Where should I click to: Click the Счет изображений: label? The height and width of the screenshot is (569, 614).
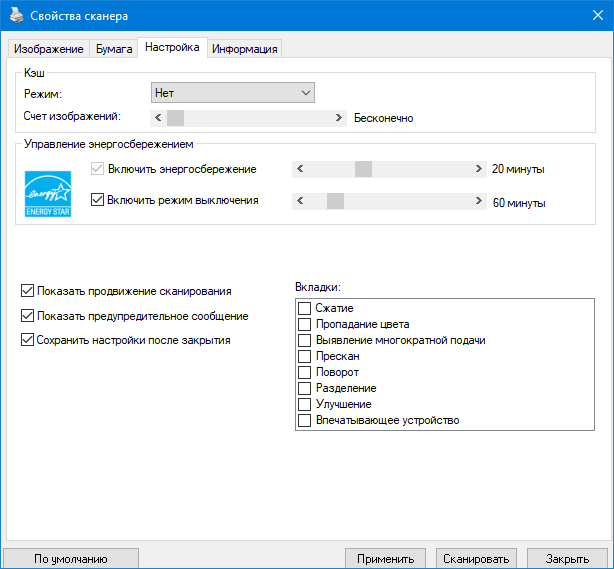tap(72, 116)
